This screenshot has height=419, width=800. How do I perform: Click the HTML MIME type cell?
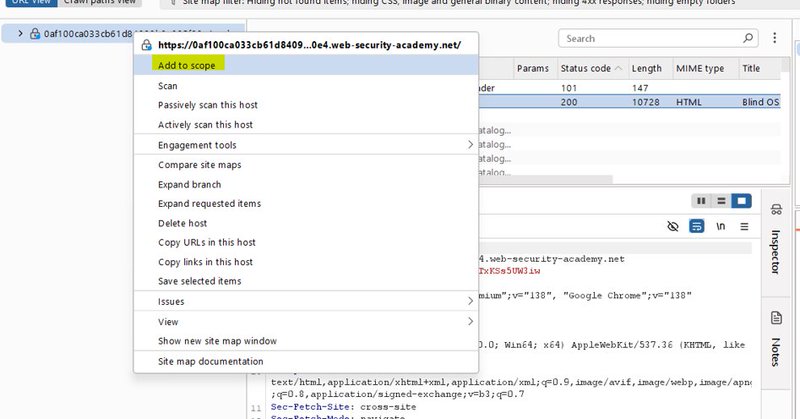(x=689, y=102)
